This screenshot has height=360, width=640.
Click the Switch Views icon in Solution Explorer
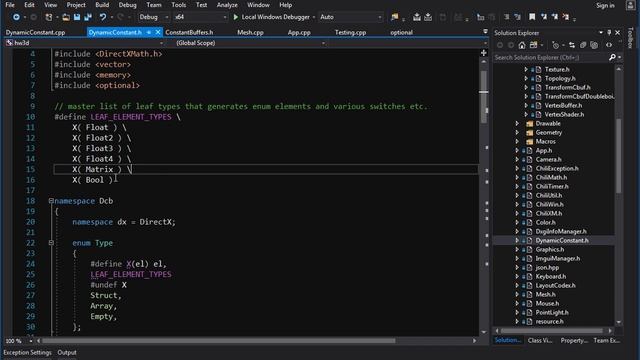[534, 45]
